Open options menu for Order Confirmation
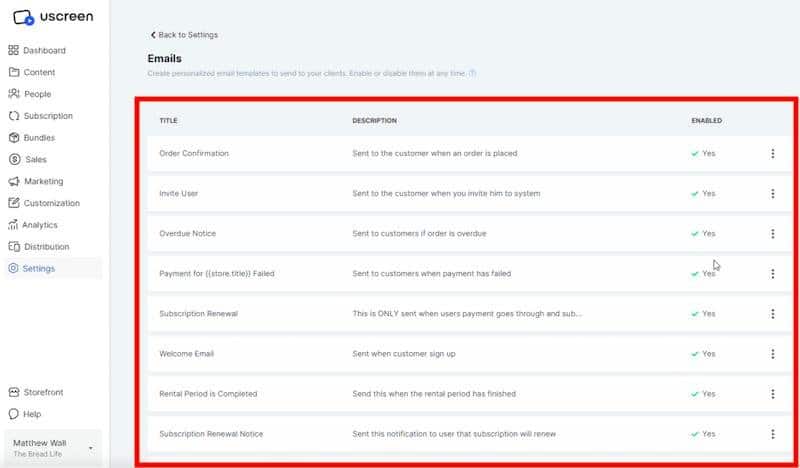This screenshot has height=468, width=800. pos(772,153)
